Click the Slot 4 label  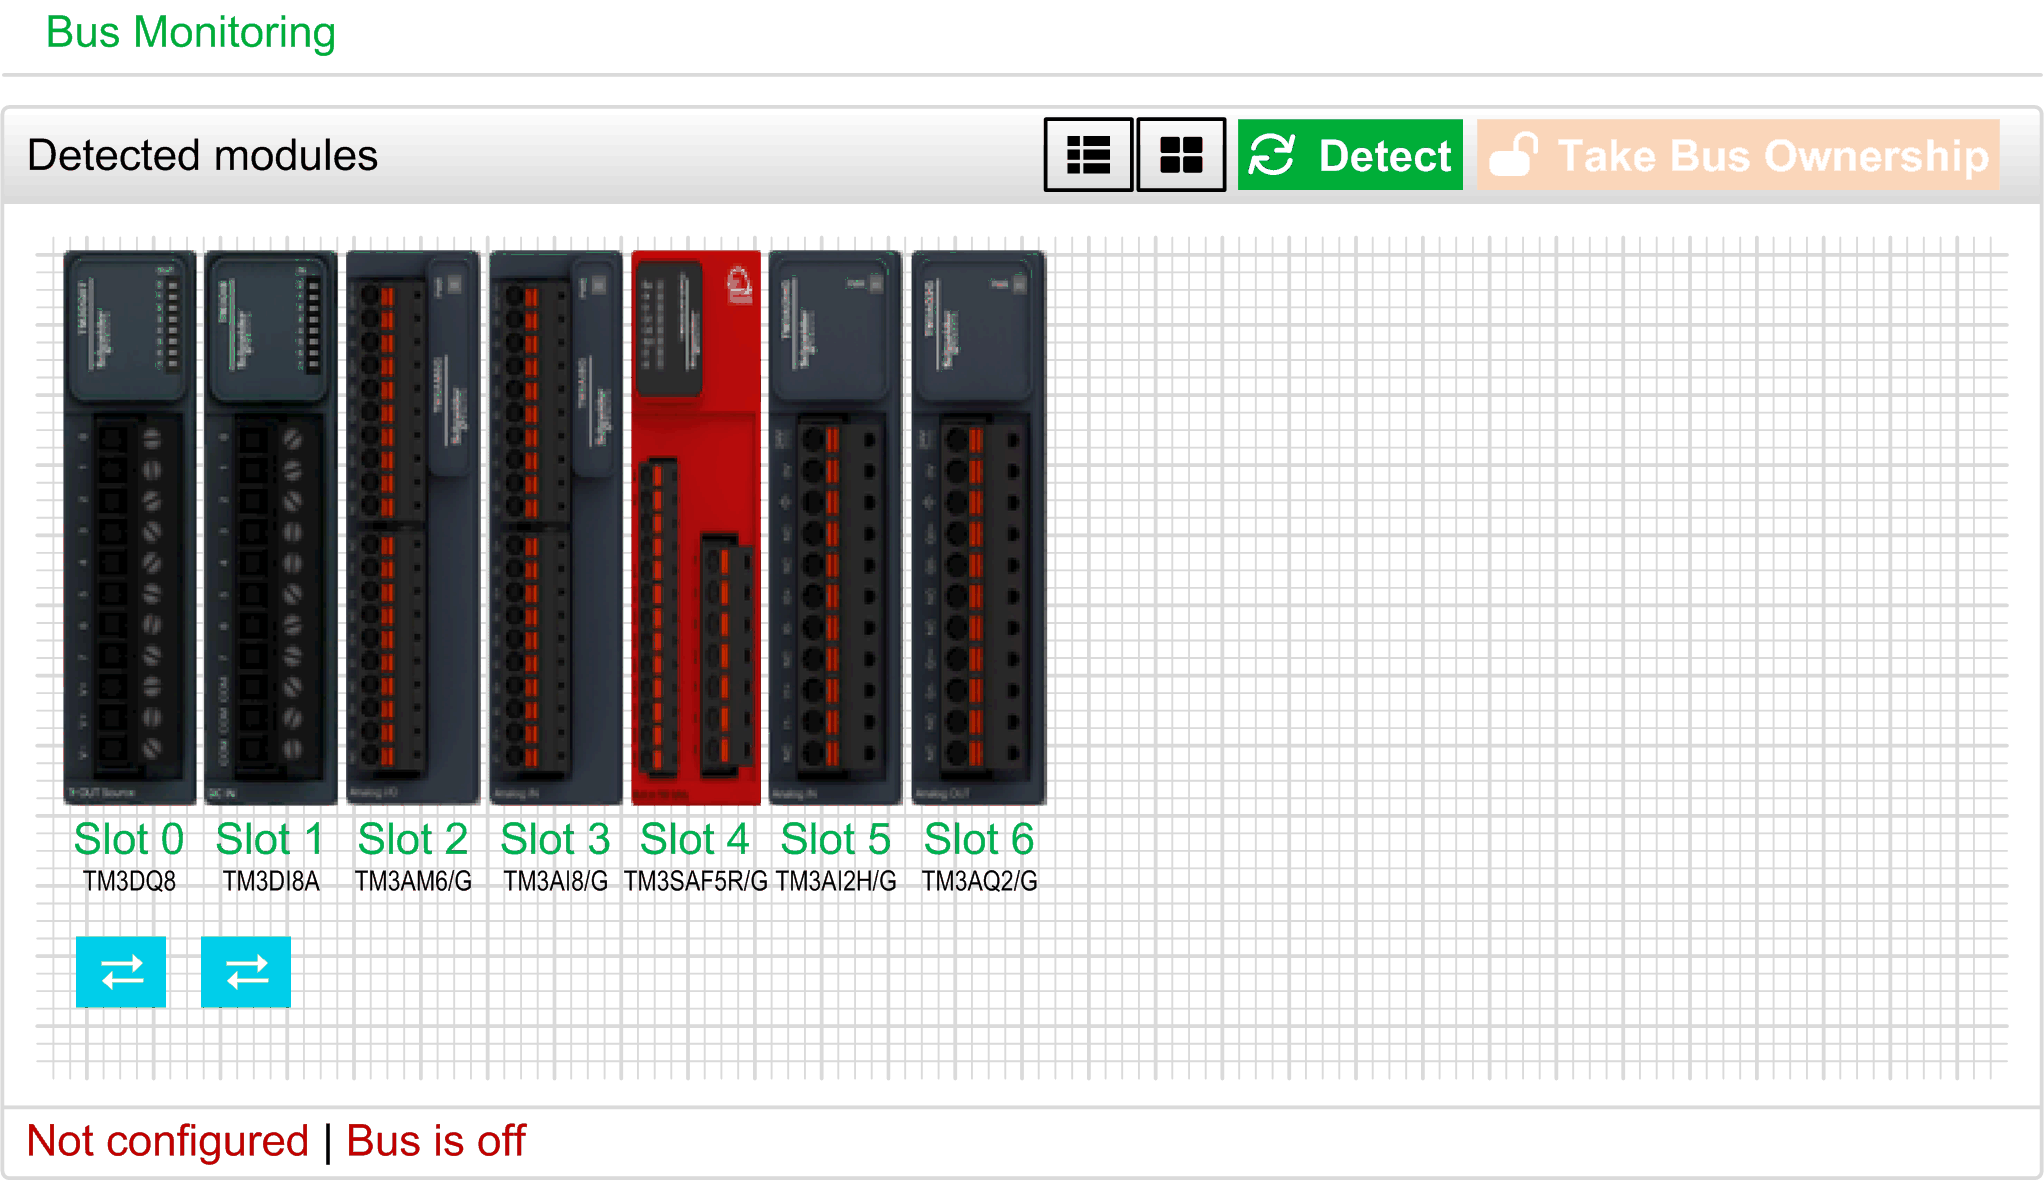(x=695, y=839)
